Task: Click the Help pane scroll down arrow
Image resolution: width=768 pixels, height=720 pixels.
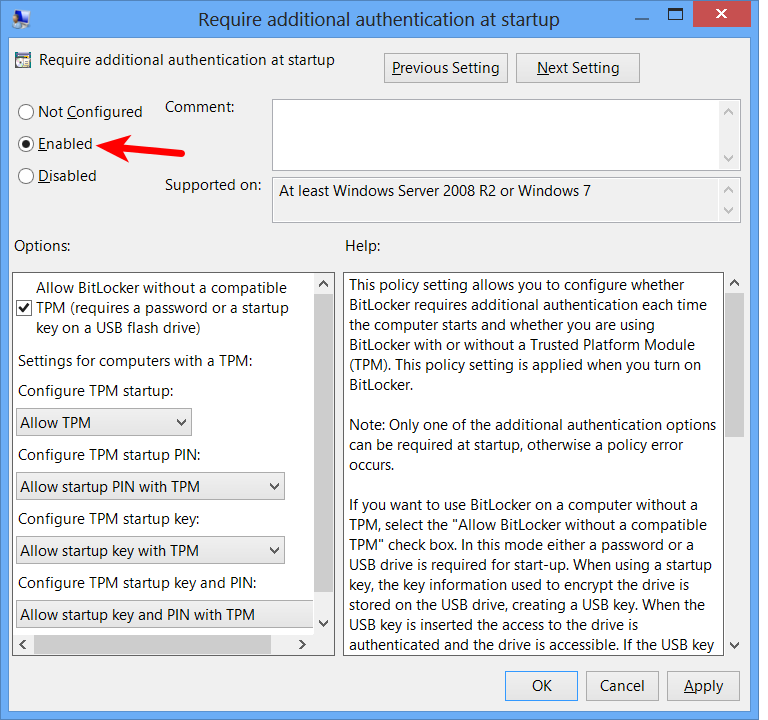Action: coord(734,645)
